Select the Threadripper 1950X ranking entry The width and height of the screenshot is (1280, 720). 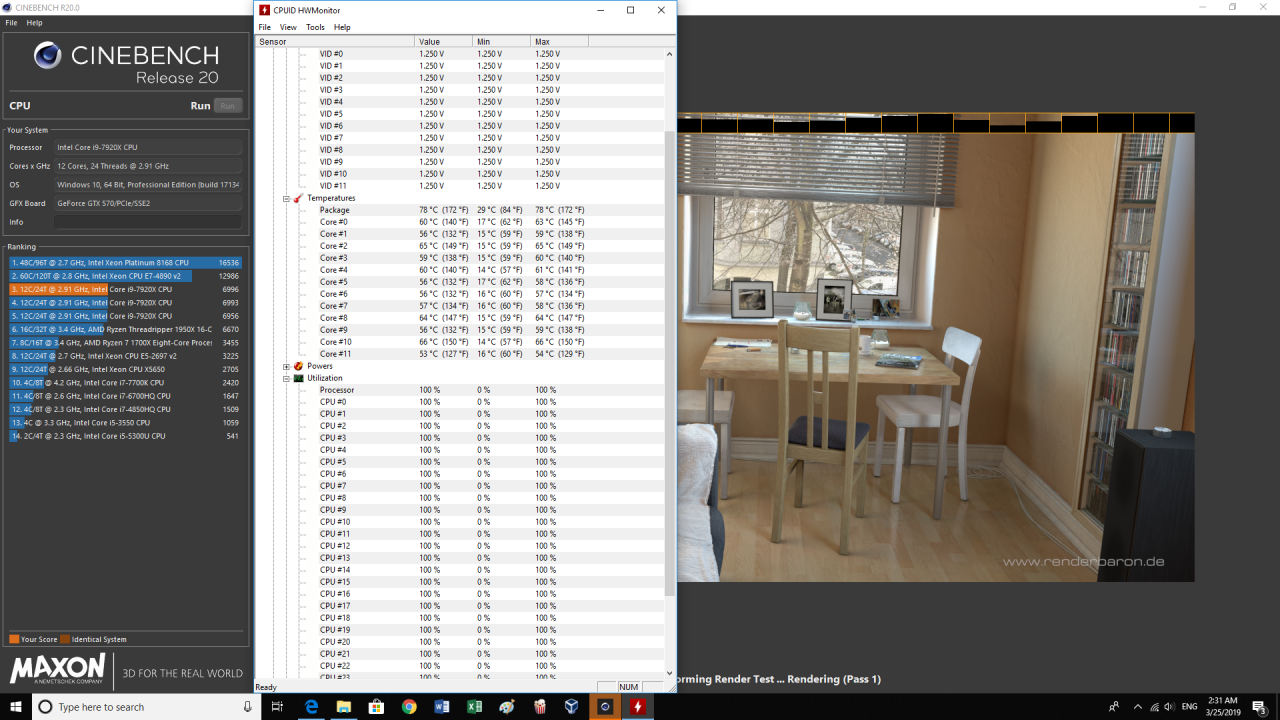click(x=125, y=329)
